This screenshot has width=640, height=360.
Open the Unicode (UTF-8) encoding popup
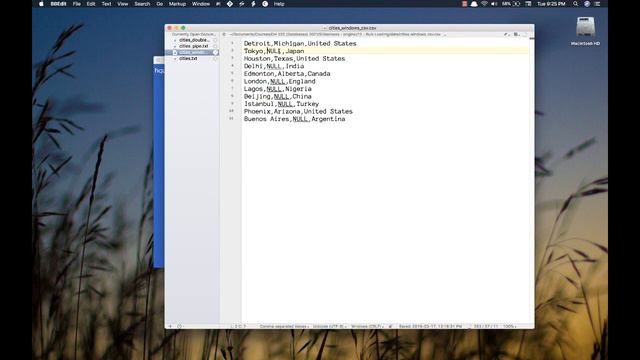330,326
